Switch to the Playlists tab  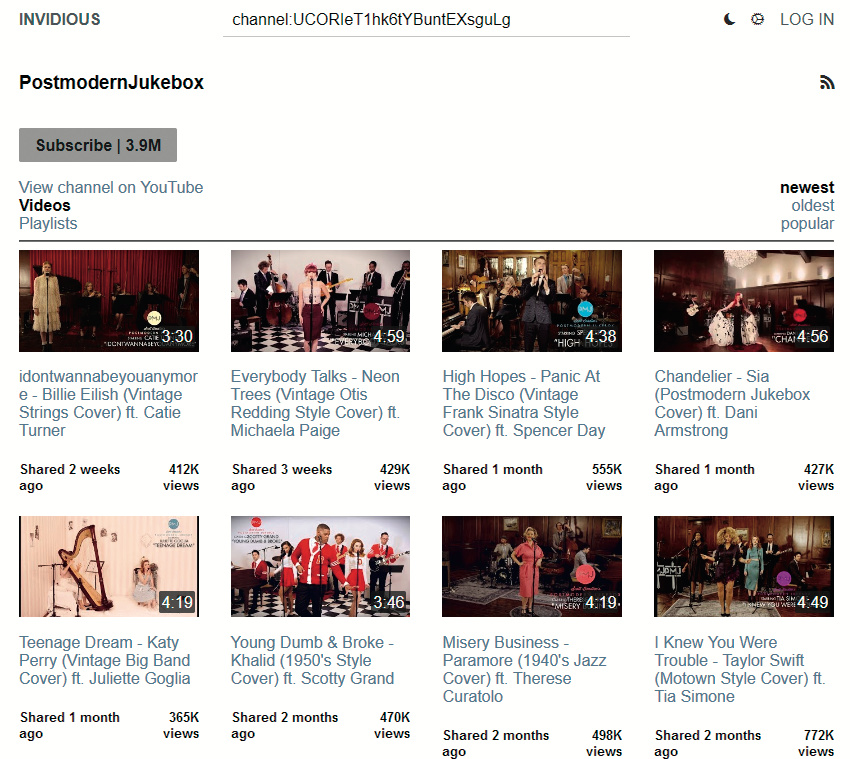click(48, 223)
